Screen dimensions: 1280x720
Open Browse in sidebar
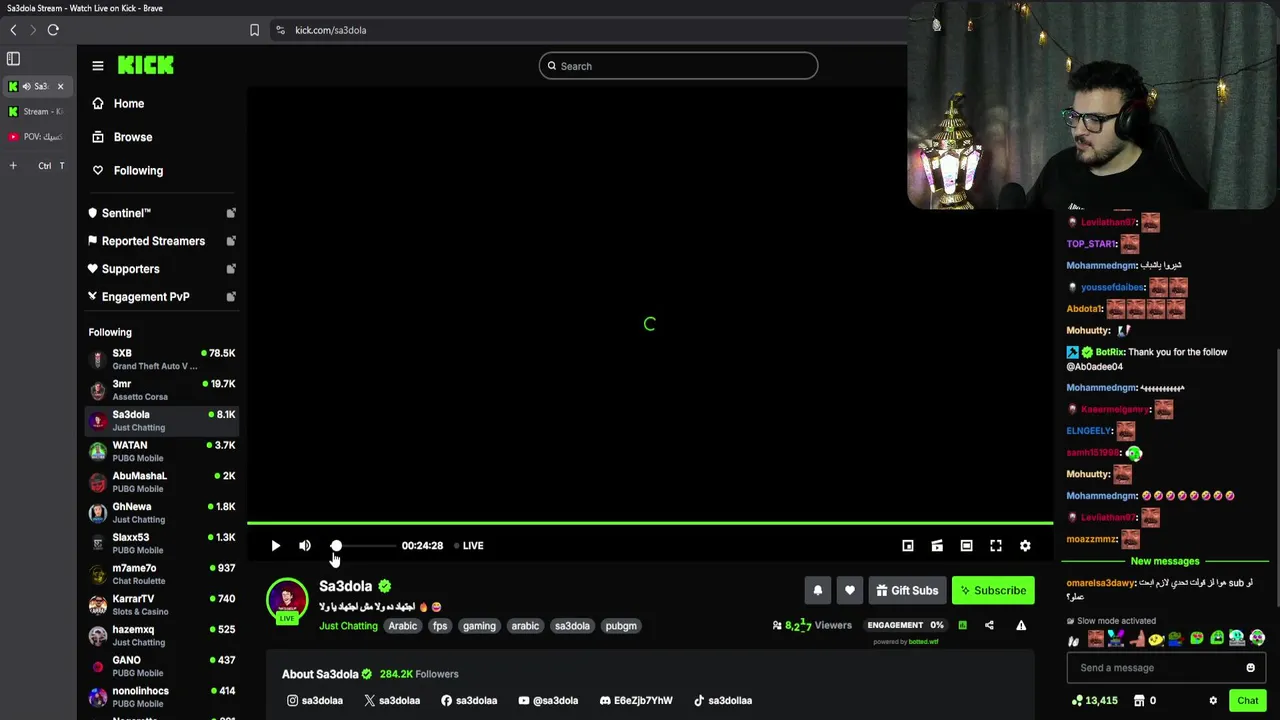[x=122, y=137]
